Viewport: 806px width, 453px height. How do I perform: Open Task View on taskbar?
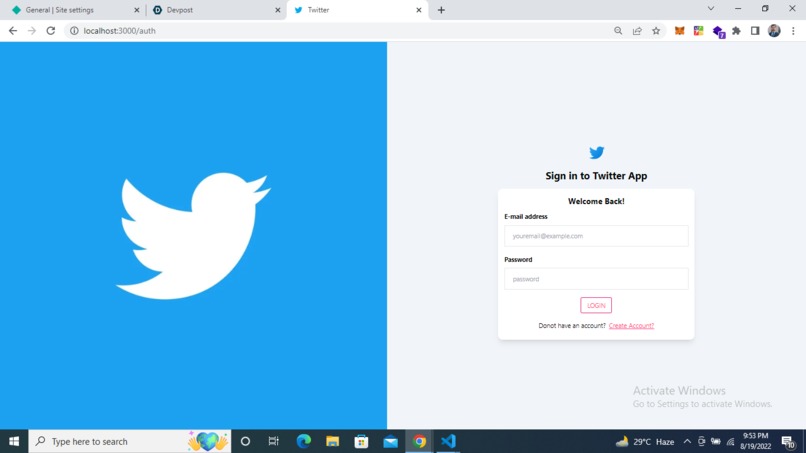[x=273, y=441]
